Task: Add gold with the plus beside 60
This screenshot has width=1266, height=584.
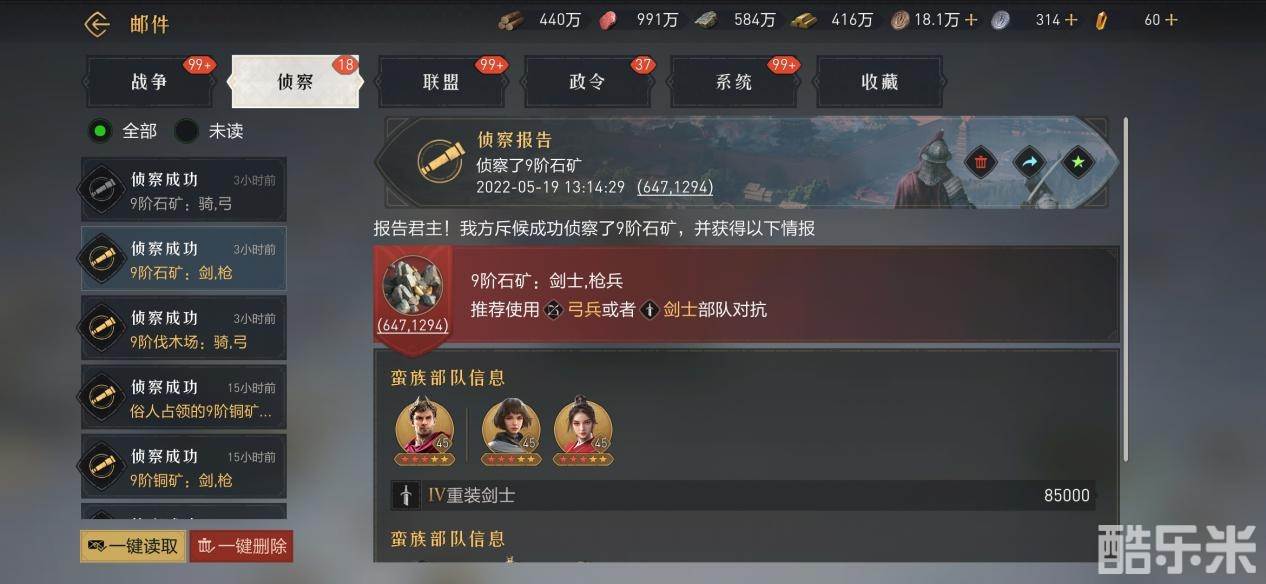Action: click(1171, 20)
